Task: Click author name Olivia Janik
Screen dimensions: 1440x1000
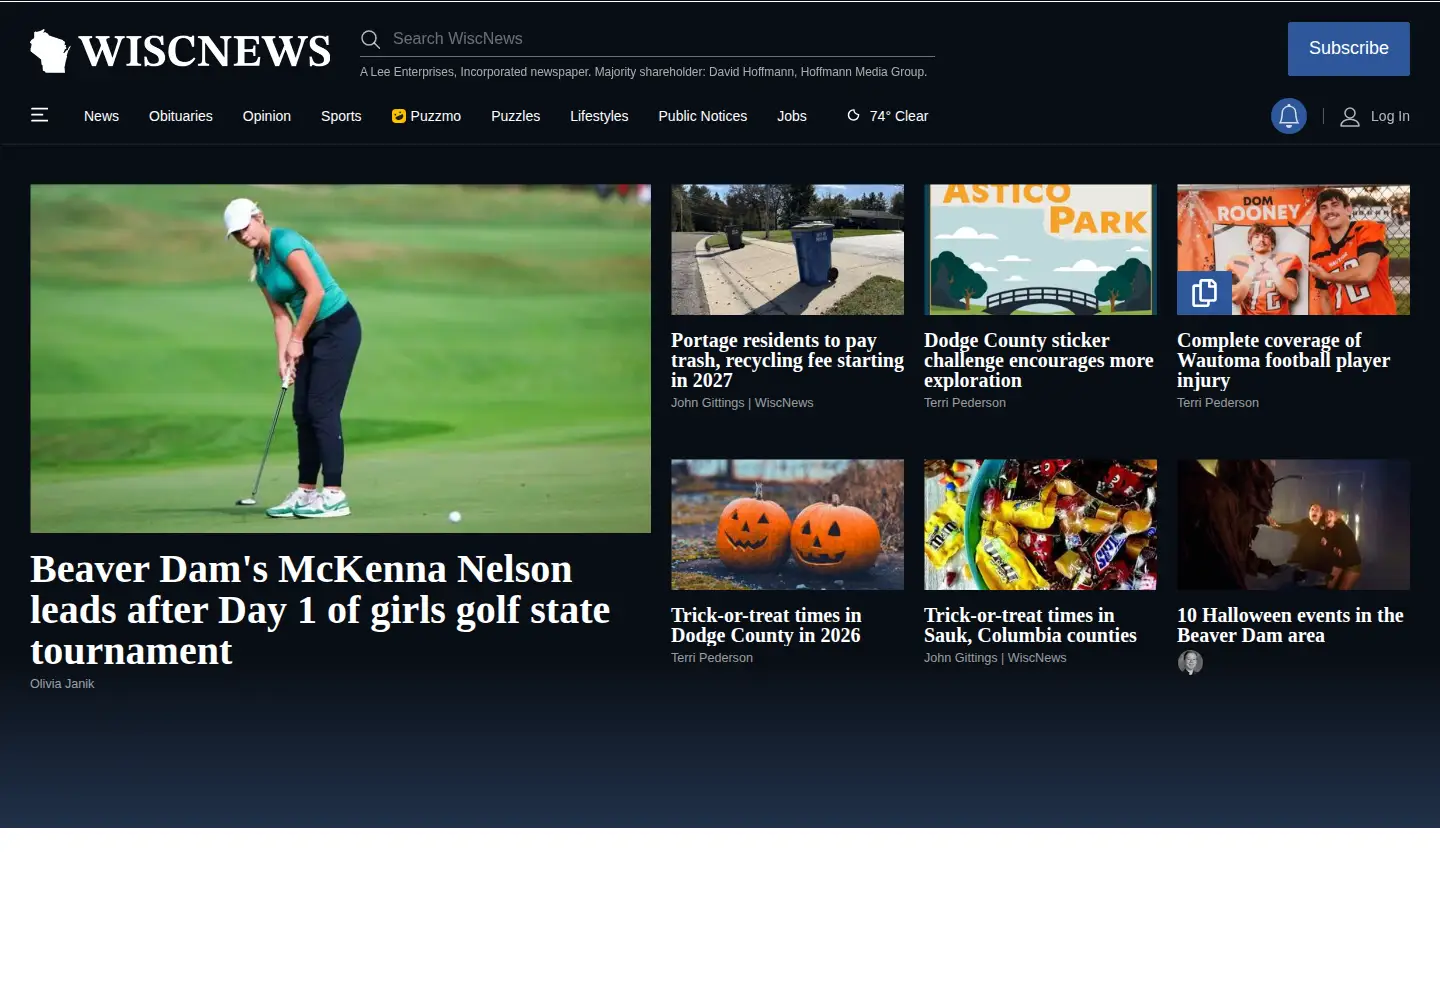Action: [x=62, y=684]
